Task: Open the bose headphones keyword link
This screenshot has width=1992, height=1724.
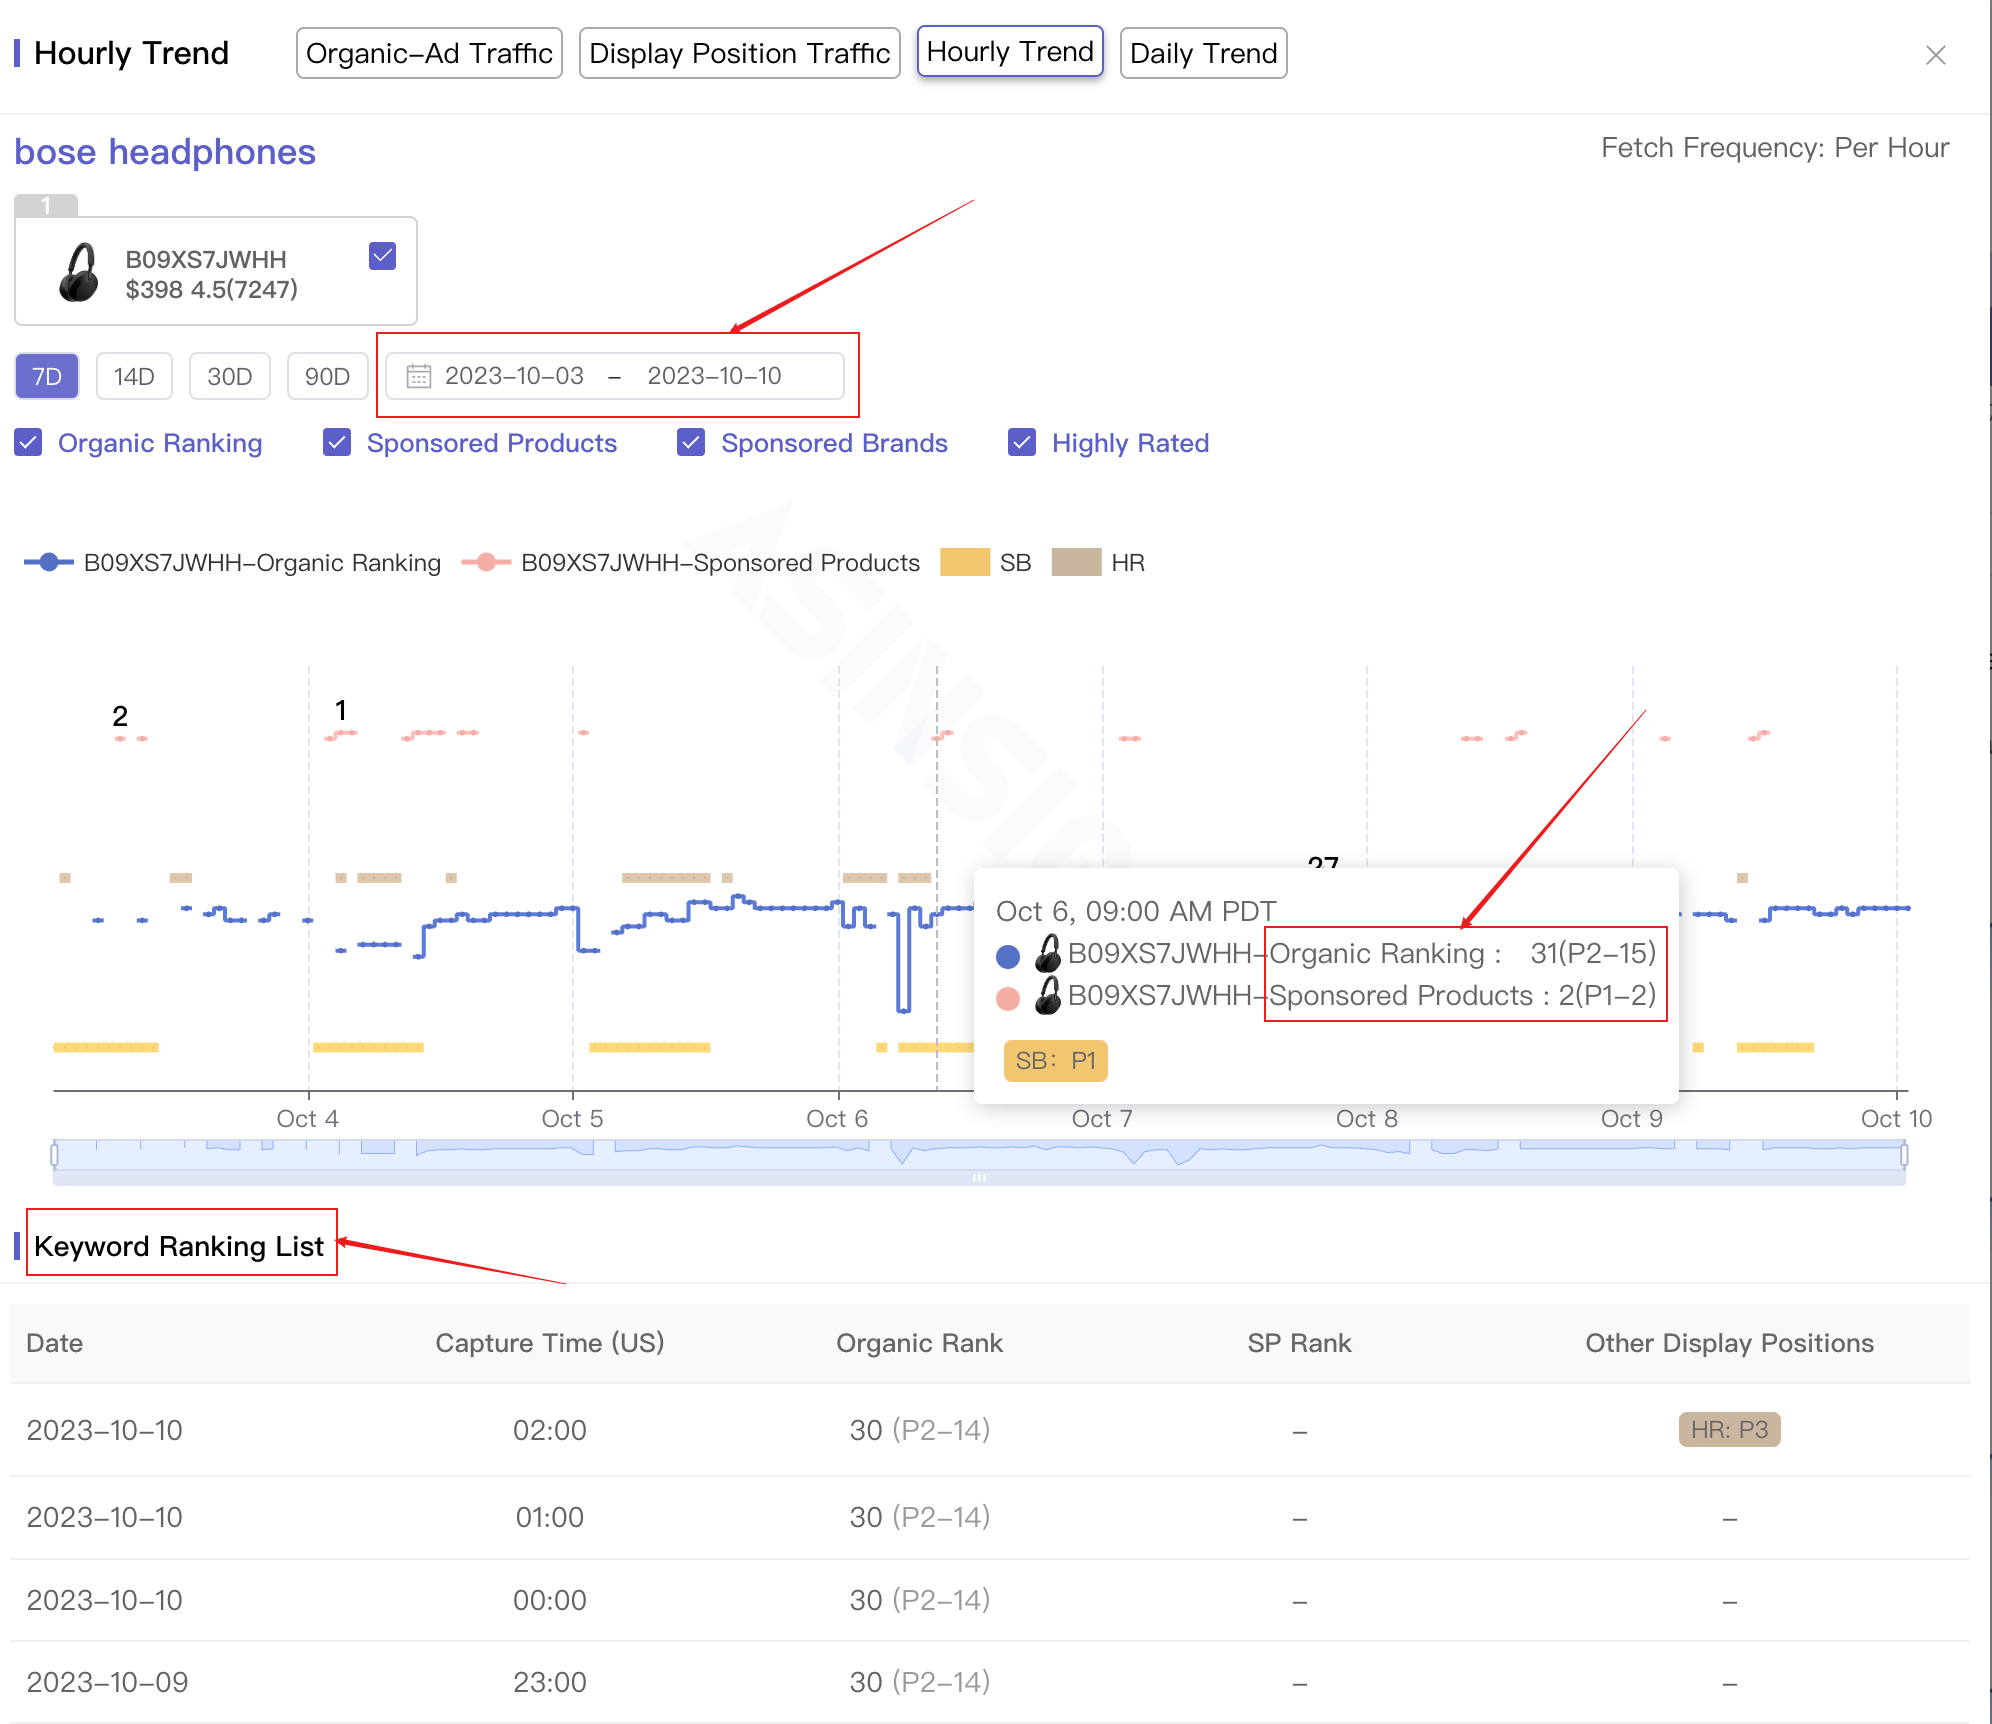Action: 165,152
